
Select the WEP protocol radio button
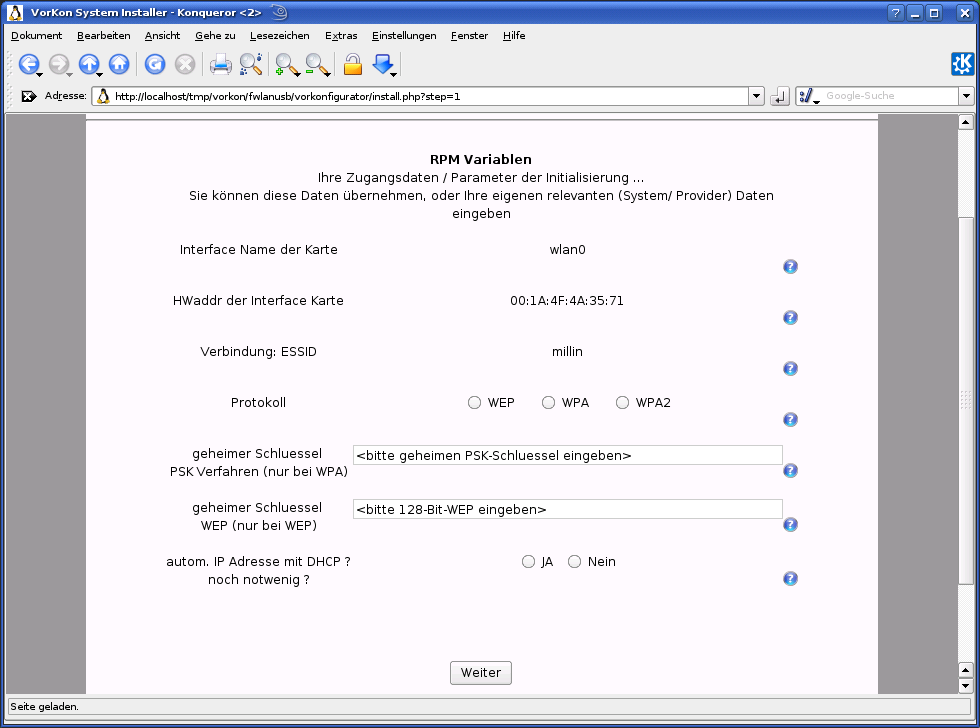(474, 403)
